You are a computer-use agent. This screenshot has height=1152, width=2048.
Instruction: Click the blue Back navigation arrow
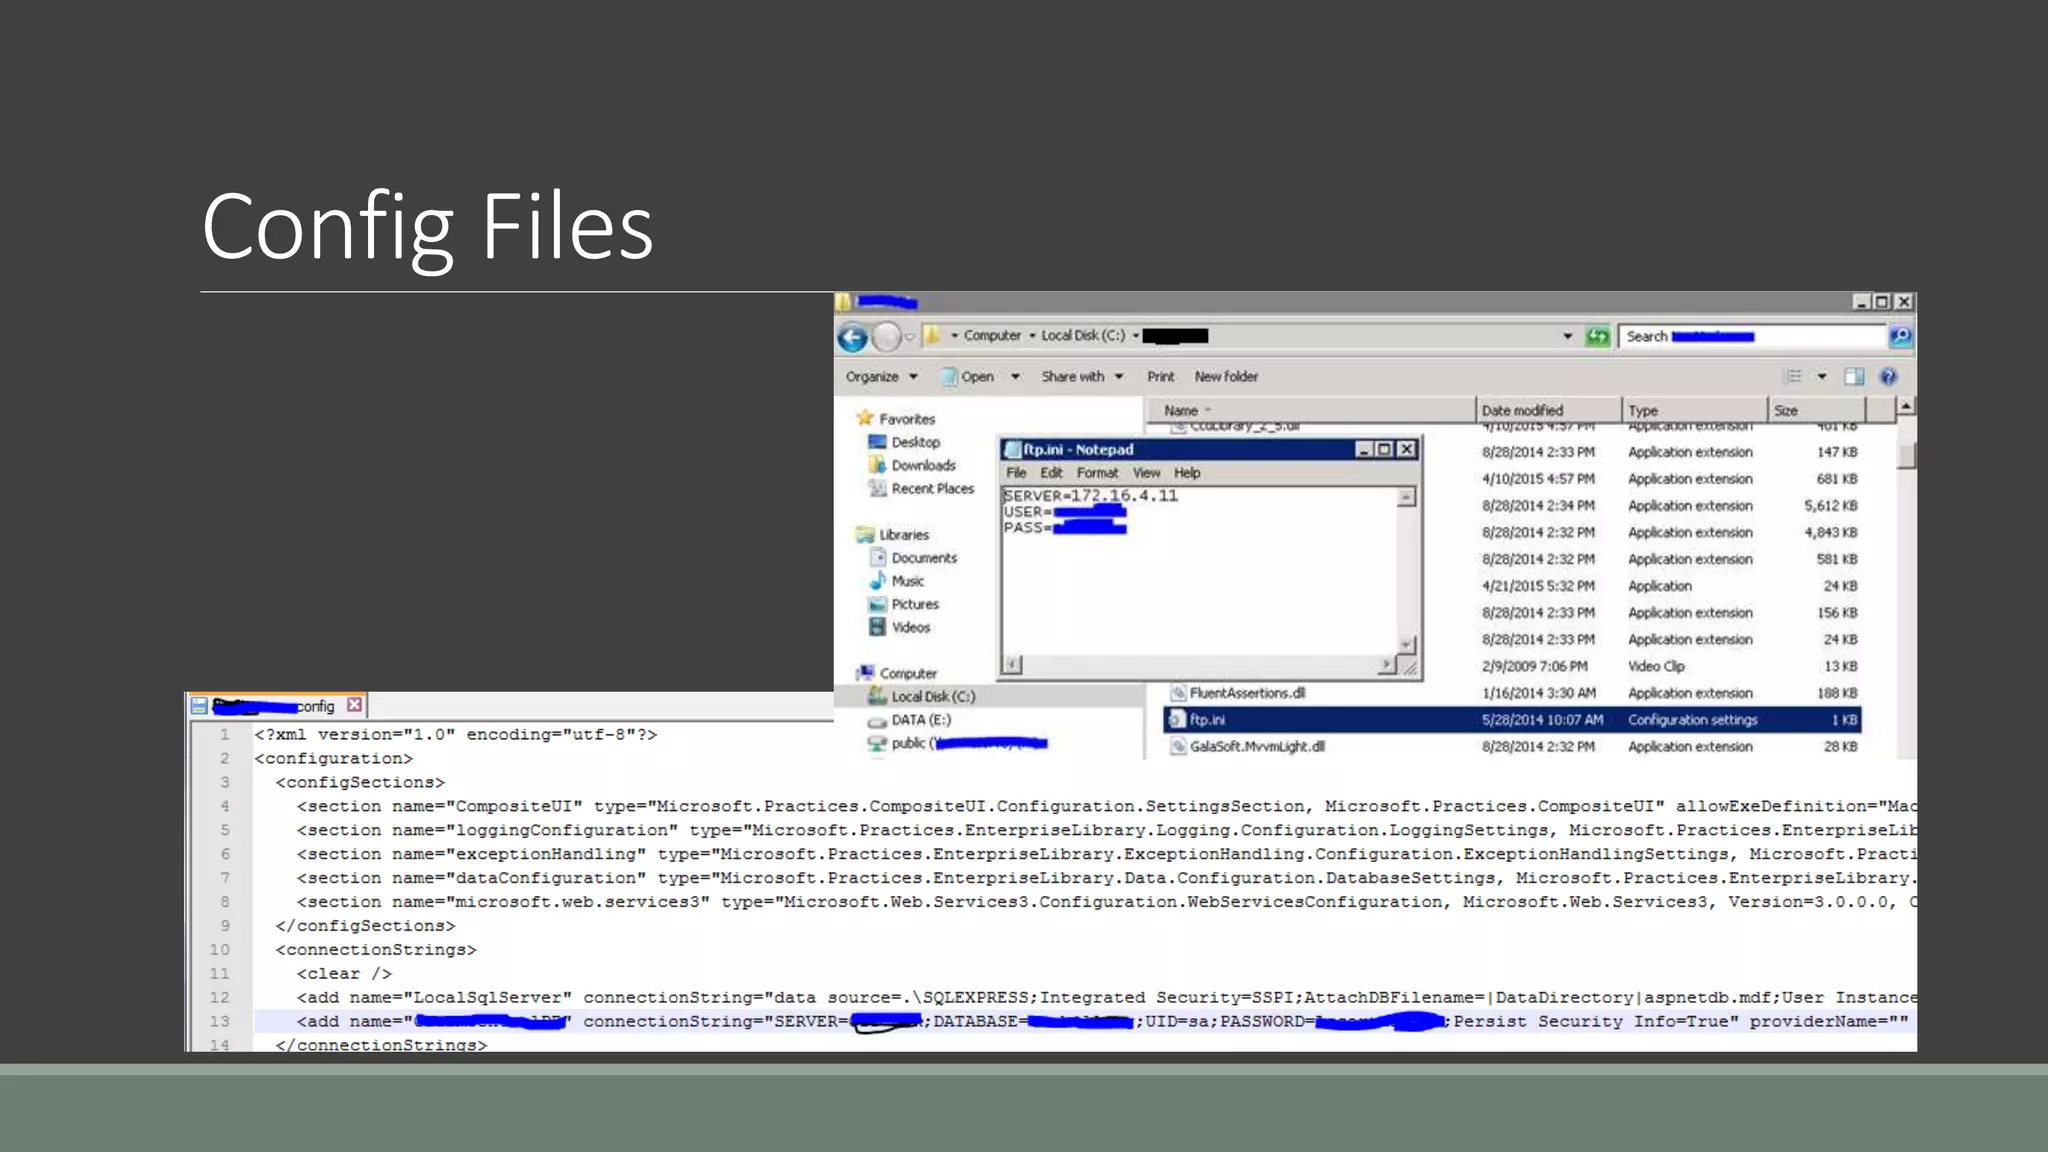(853, 337)
